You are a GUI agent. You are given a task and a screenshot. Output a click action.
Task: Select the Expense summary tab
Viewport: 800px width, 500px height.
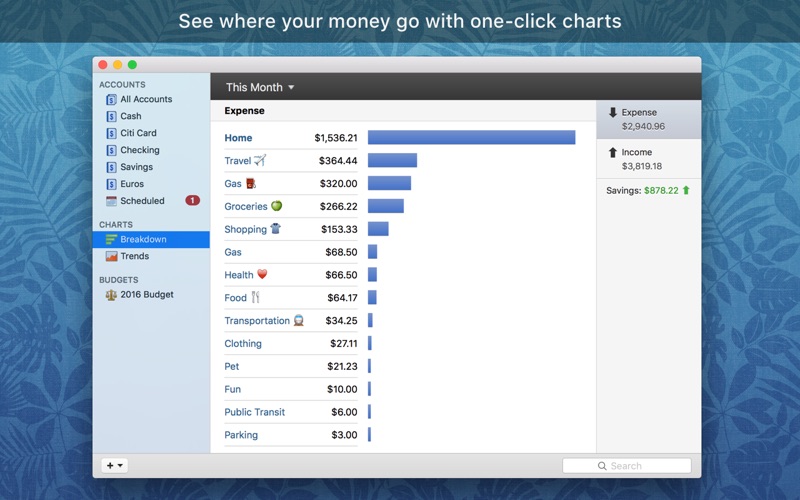(648, 119)
